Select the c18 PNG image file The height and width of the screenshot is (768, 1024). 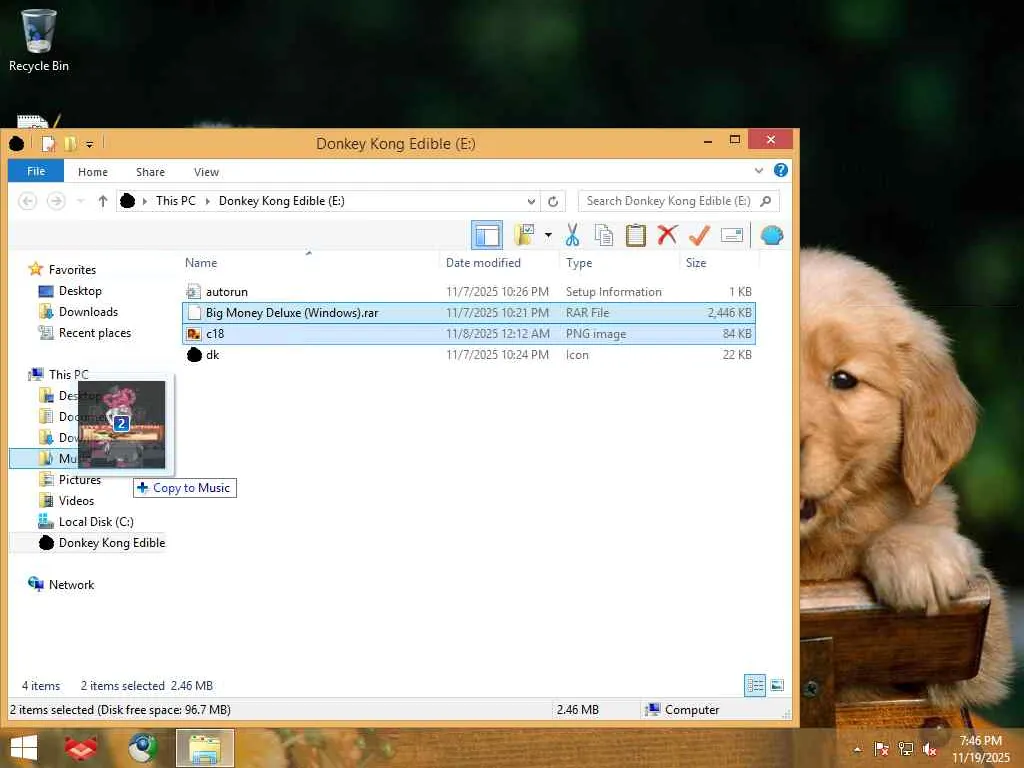click(469, 334)
